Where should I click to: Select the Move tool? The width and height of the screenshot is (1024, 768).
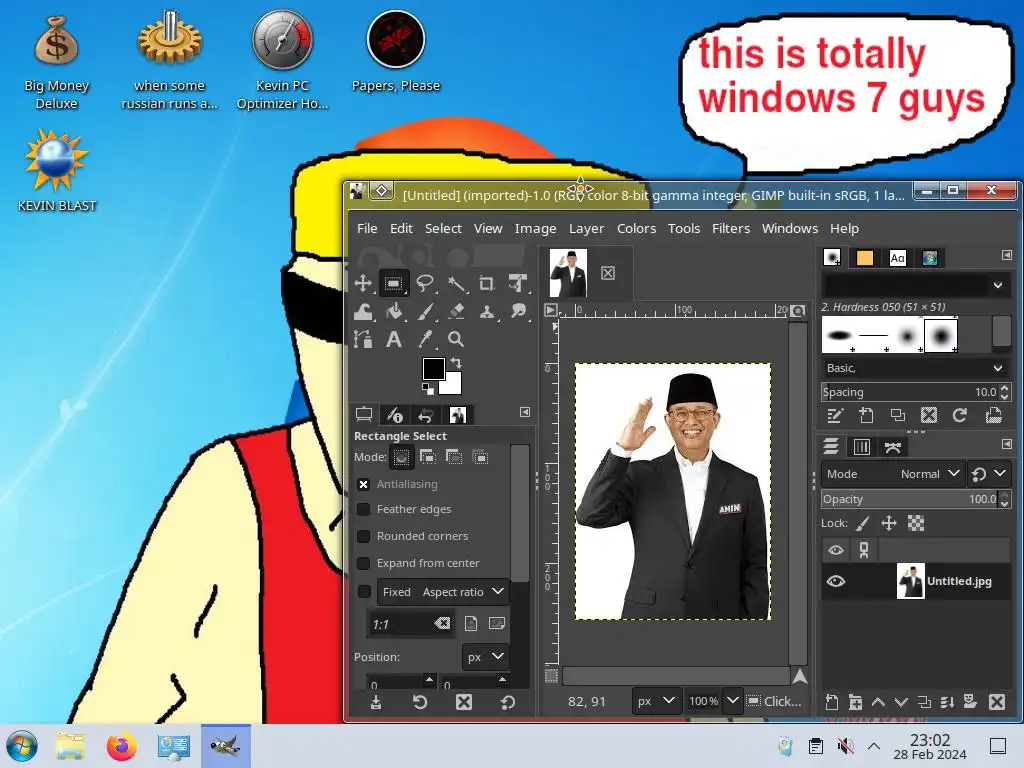coord(363,283)
